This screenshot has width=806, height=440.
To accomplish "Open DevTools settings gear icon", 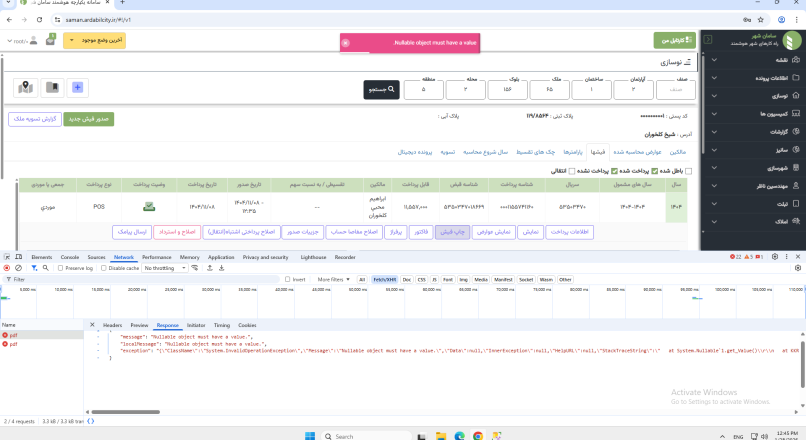I will 775,256.
